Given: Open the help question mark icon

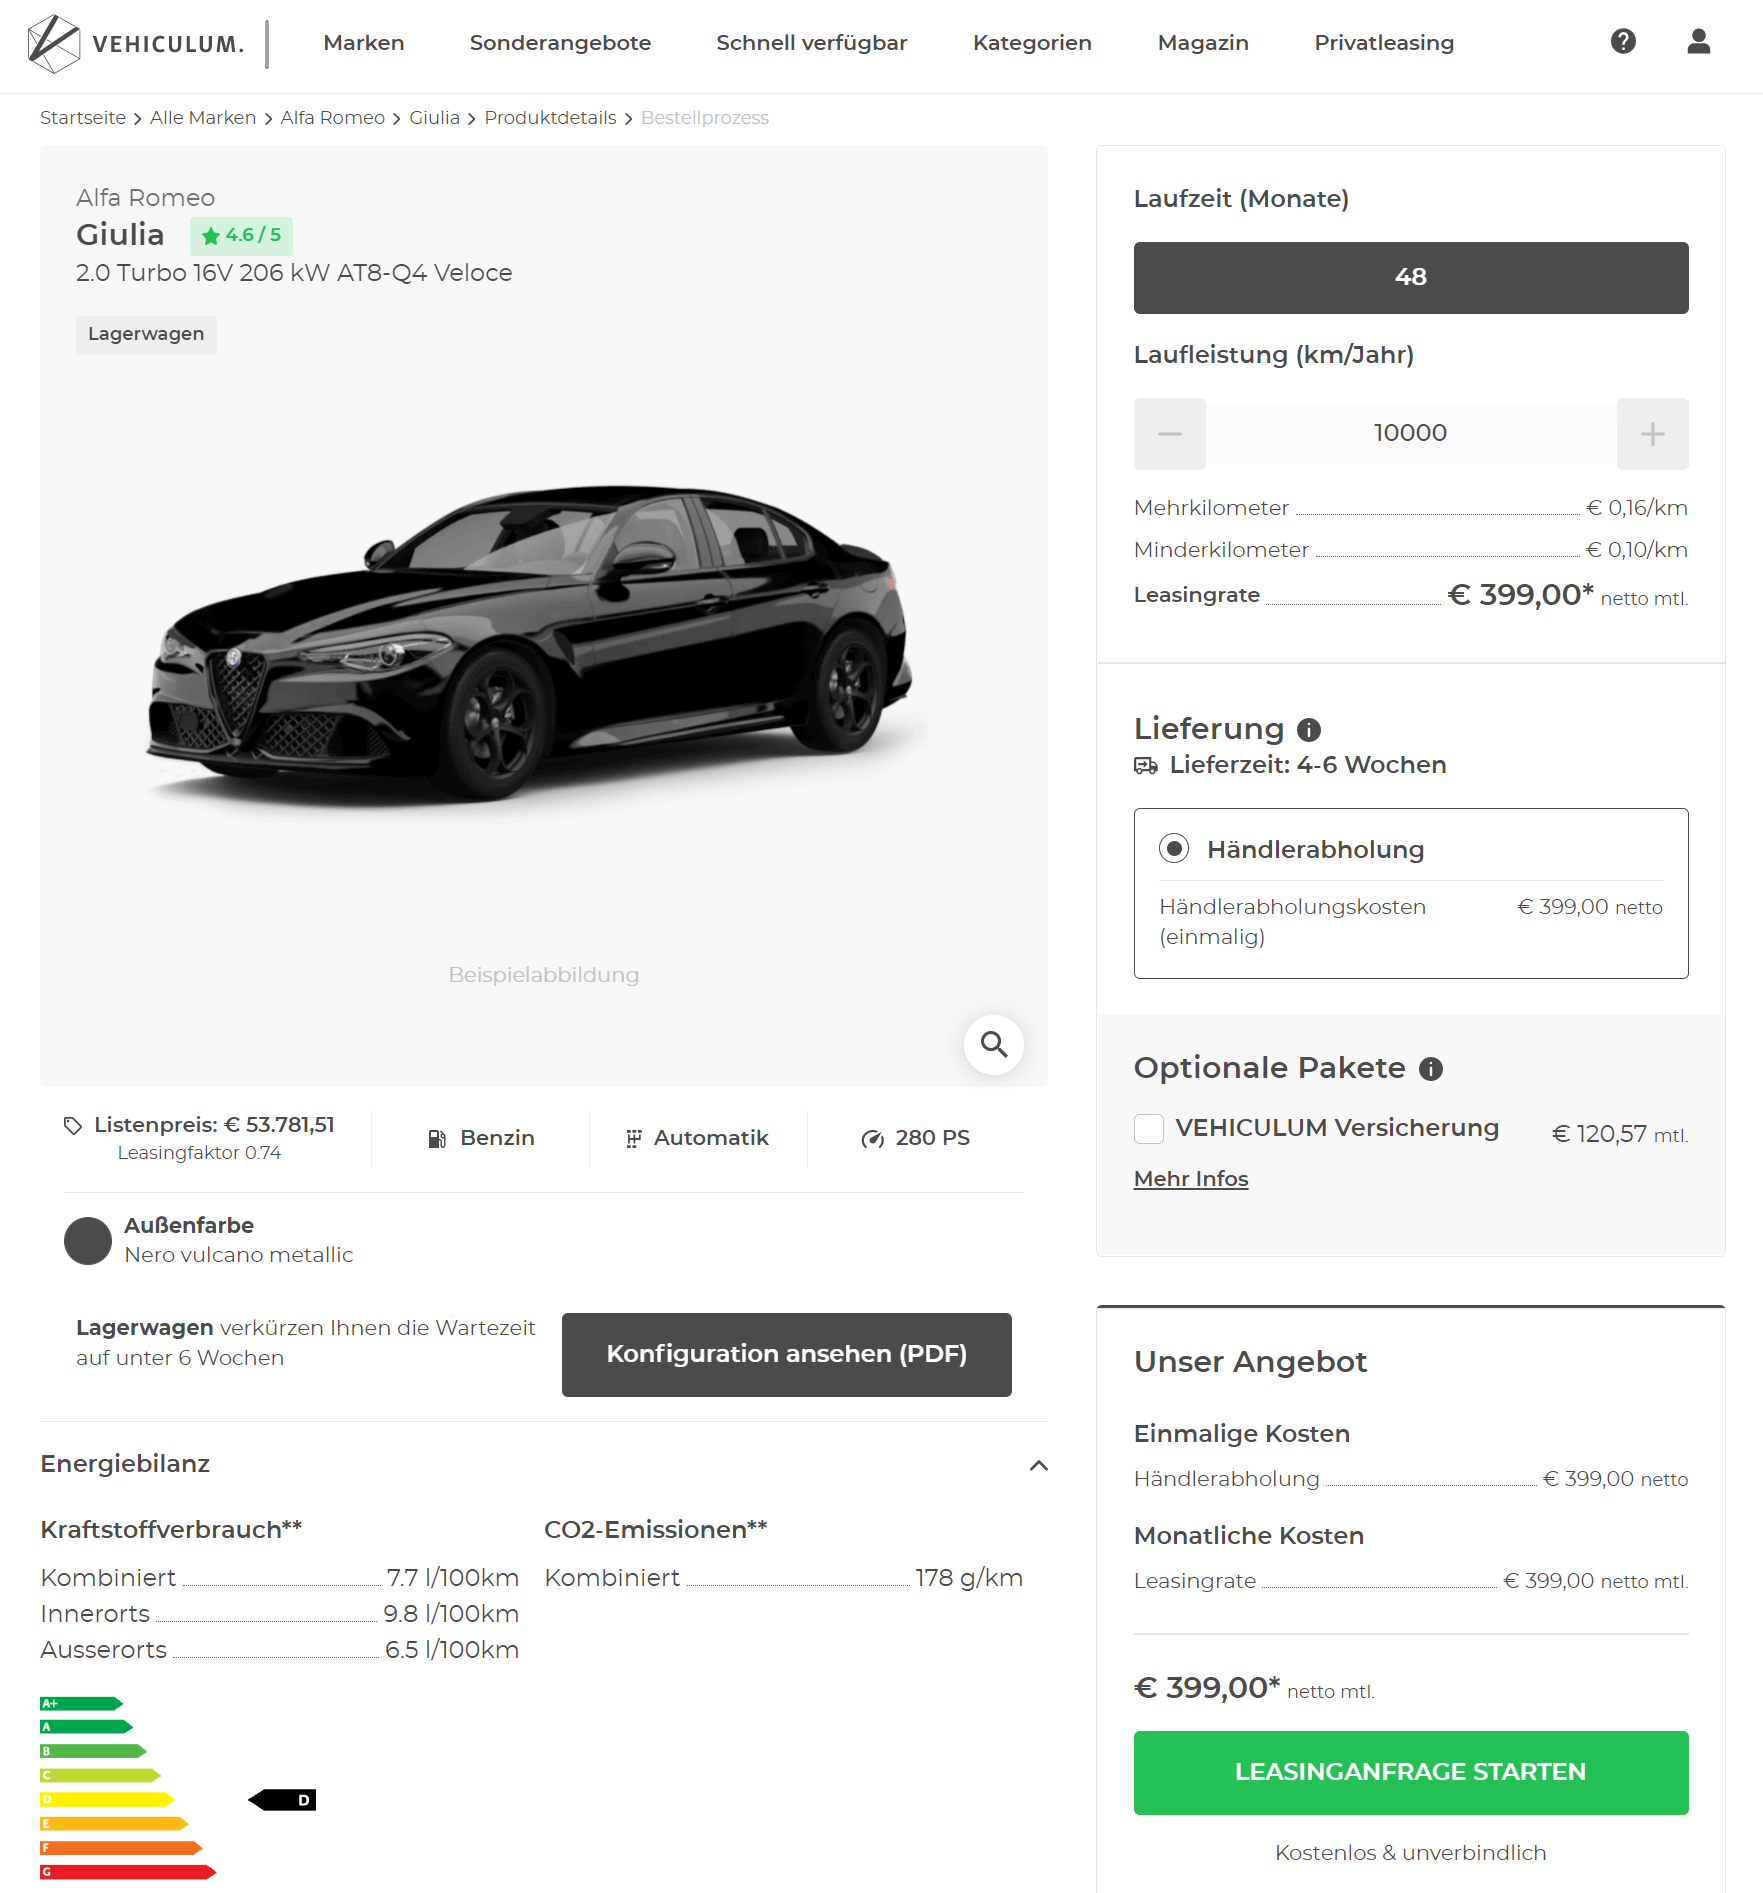Looking at the screenshot, I should tap(1623, 42).
